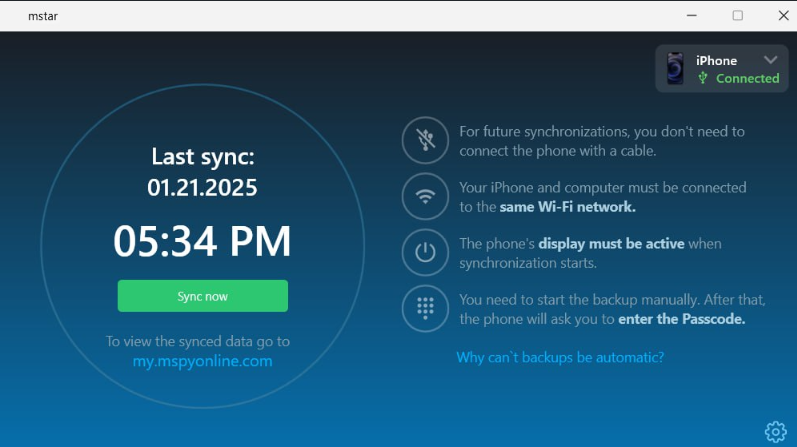The image size is (797, 447).
Task: Expand the iPhone device dropdown chevron
Action: pos(771,60)
